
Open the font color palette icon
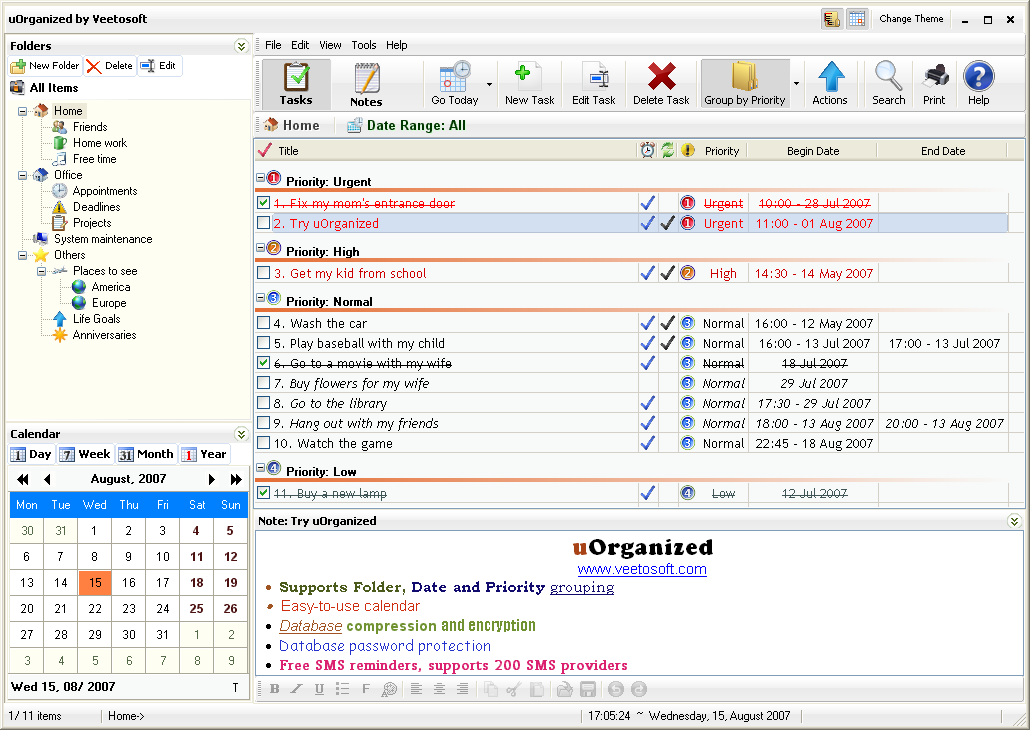(x=390, y=689)
